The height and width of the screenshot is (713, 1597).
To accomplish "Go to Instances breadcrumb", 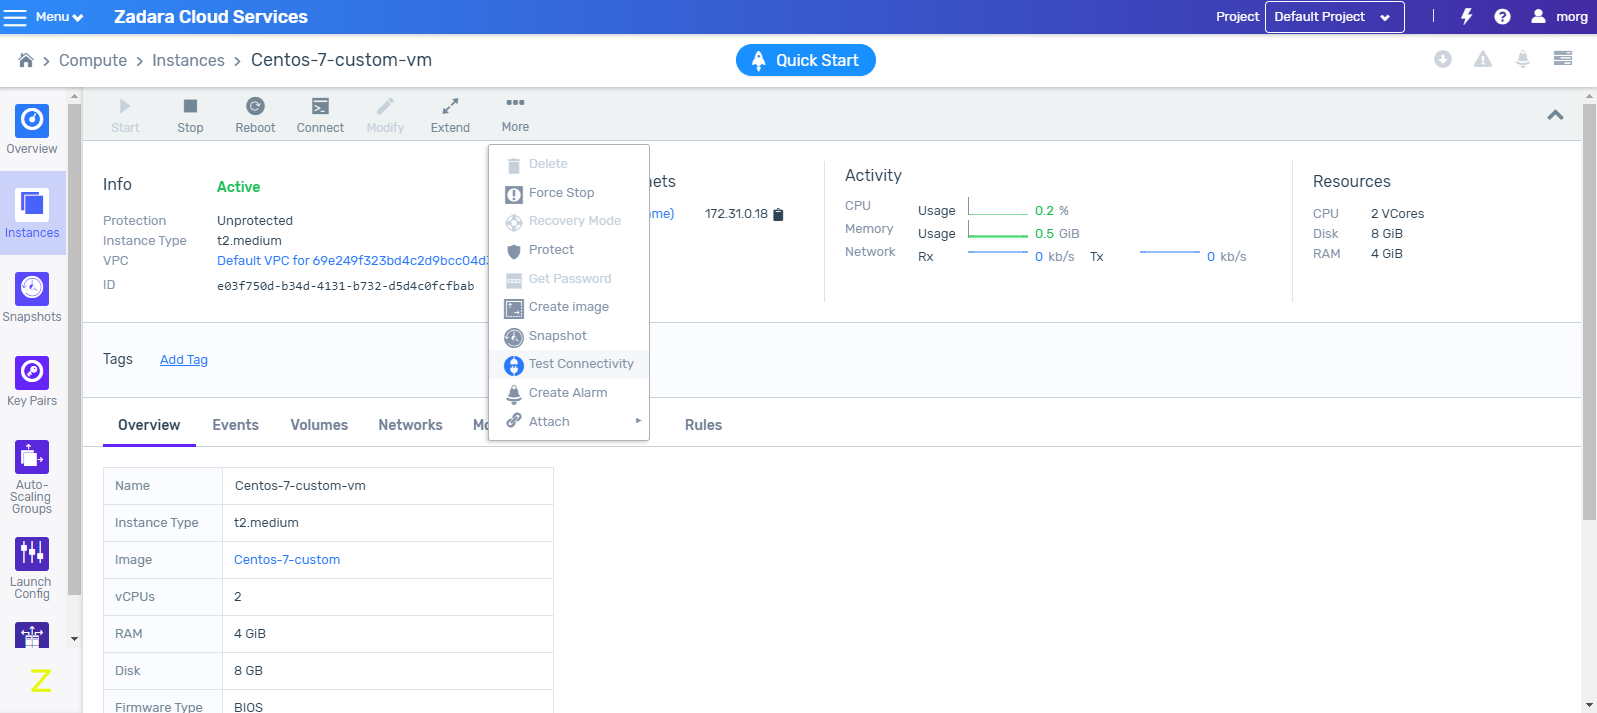I will pos(188,60).
